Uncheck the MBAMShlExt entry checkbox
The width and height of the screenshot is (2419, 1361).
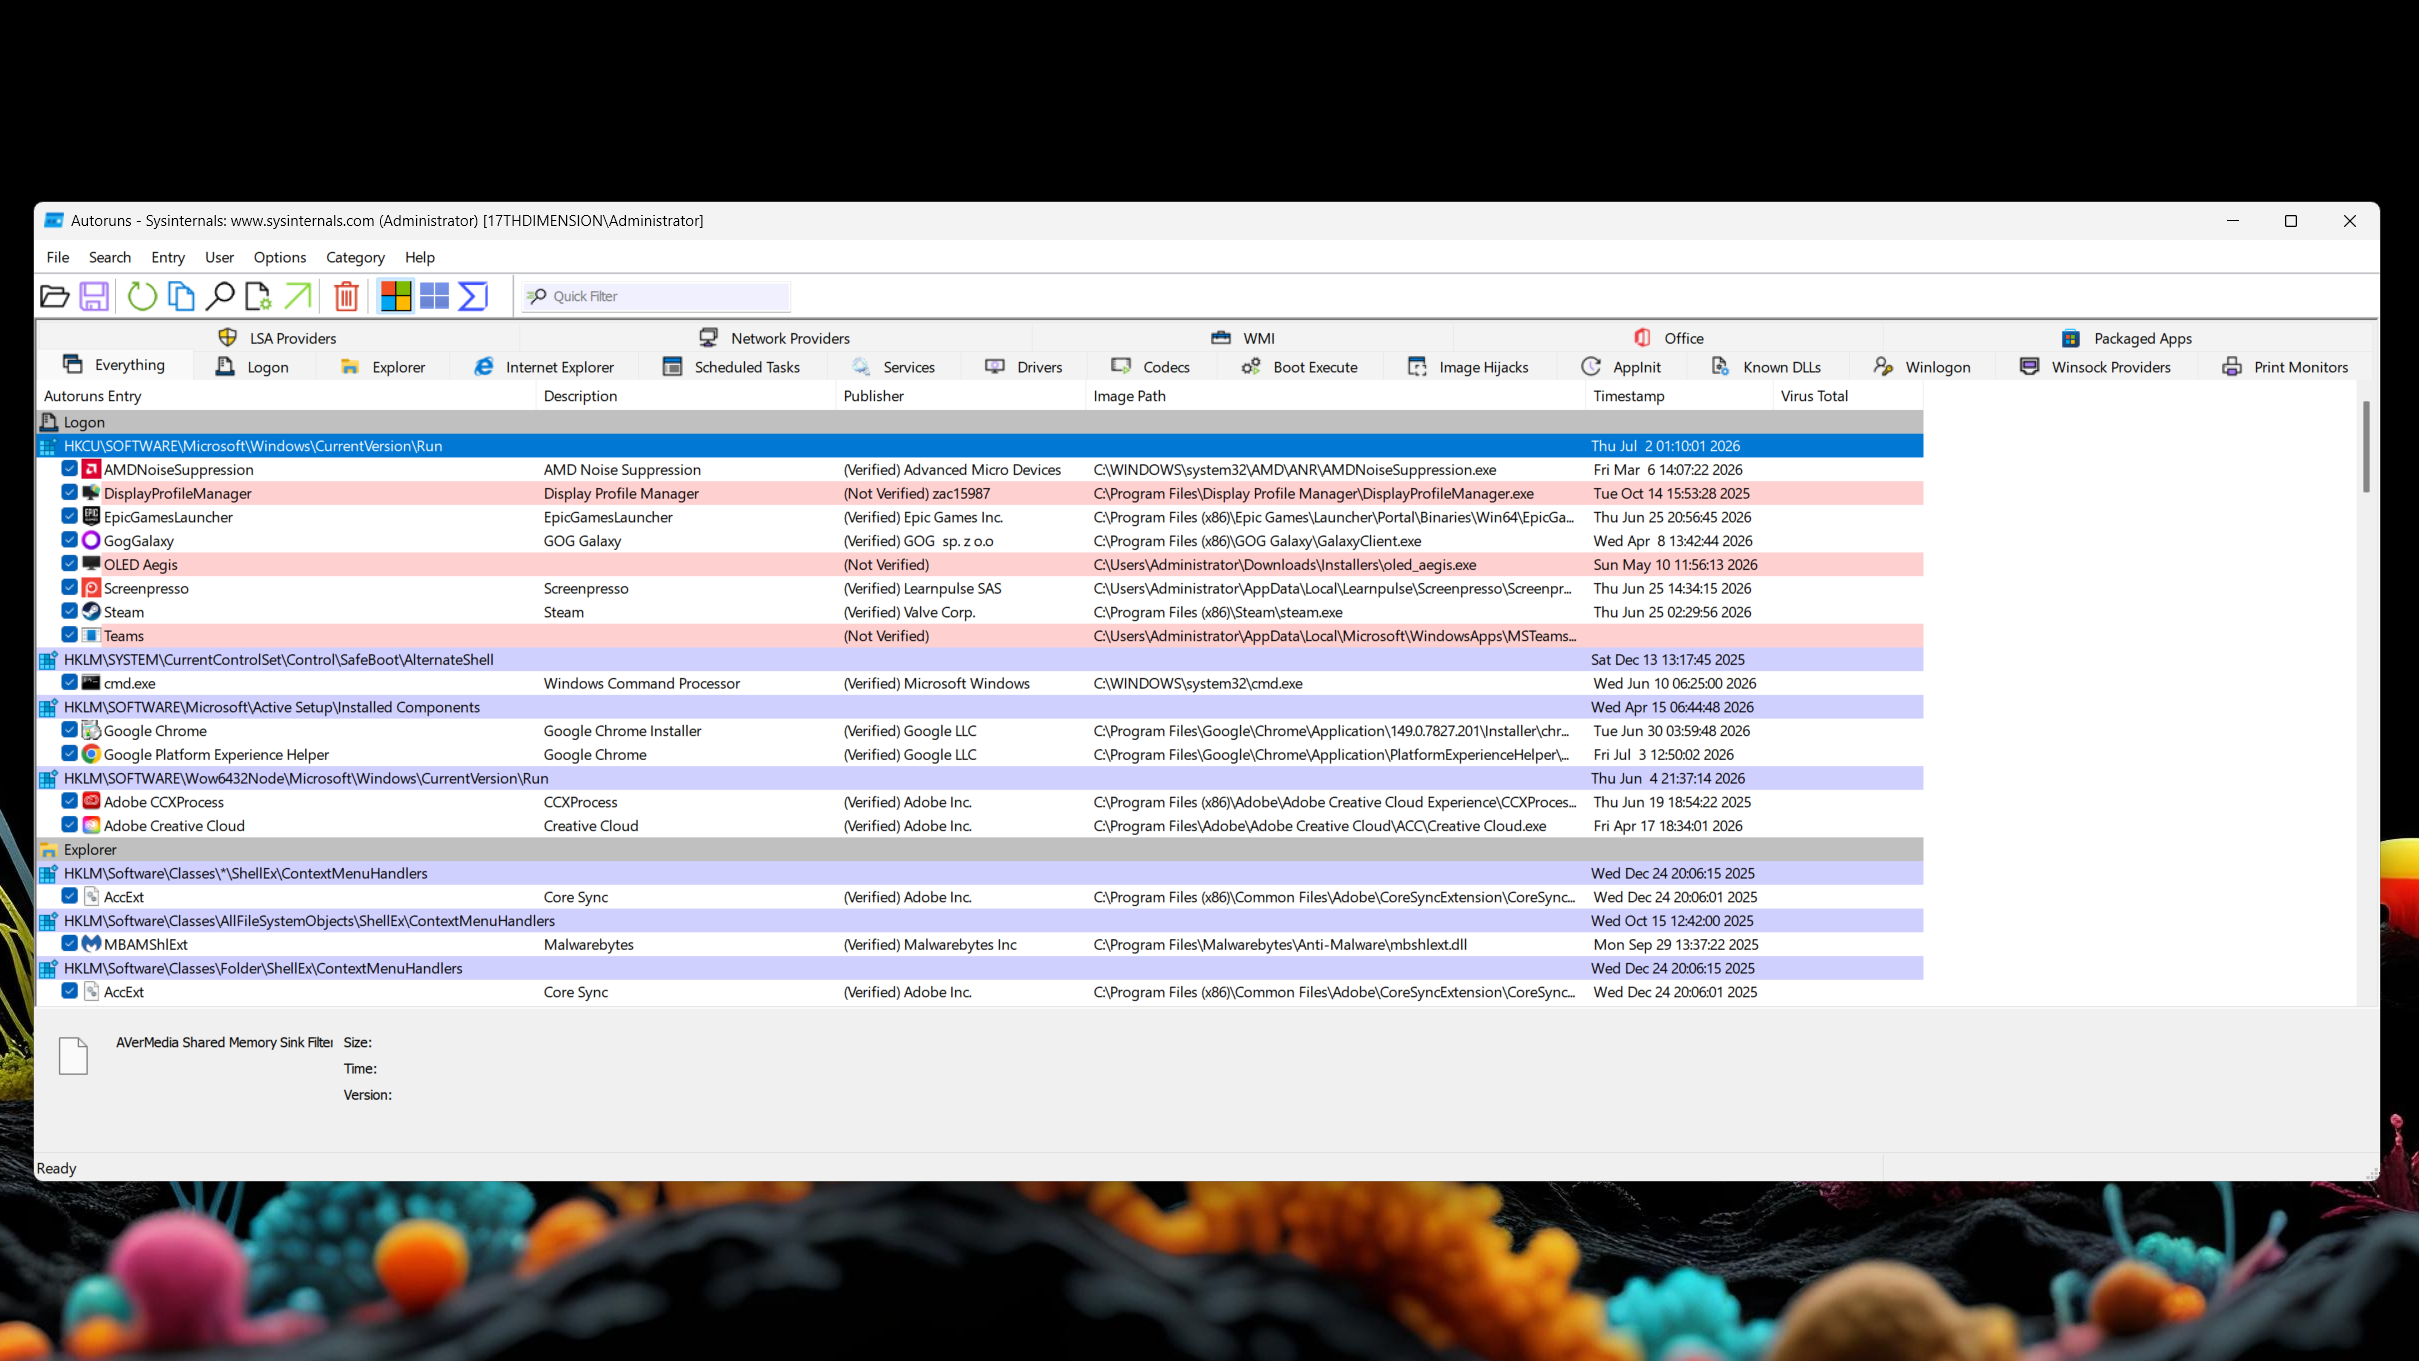tap(69, 943)
